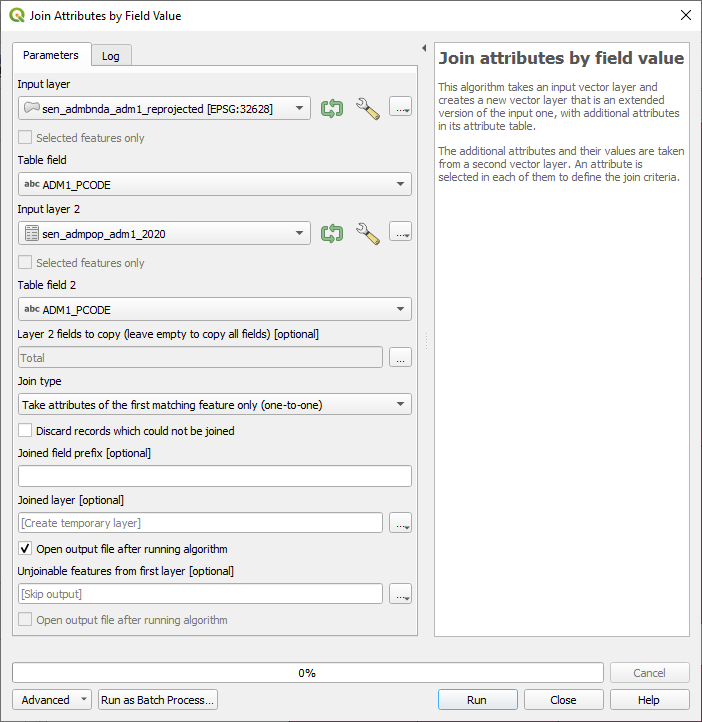Click browse button beside Input layer
702x722 pixels.
pos(400,107)
